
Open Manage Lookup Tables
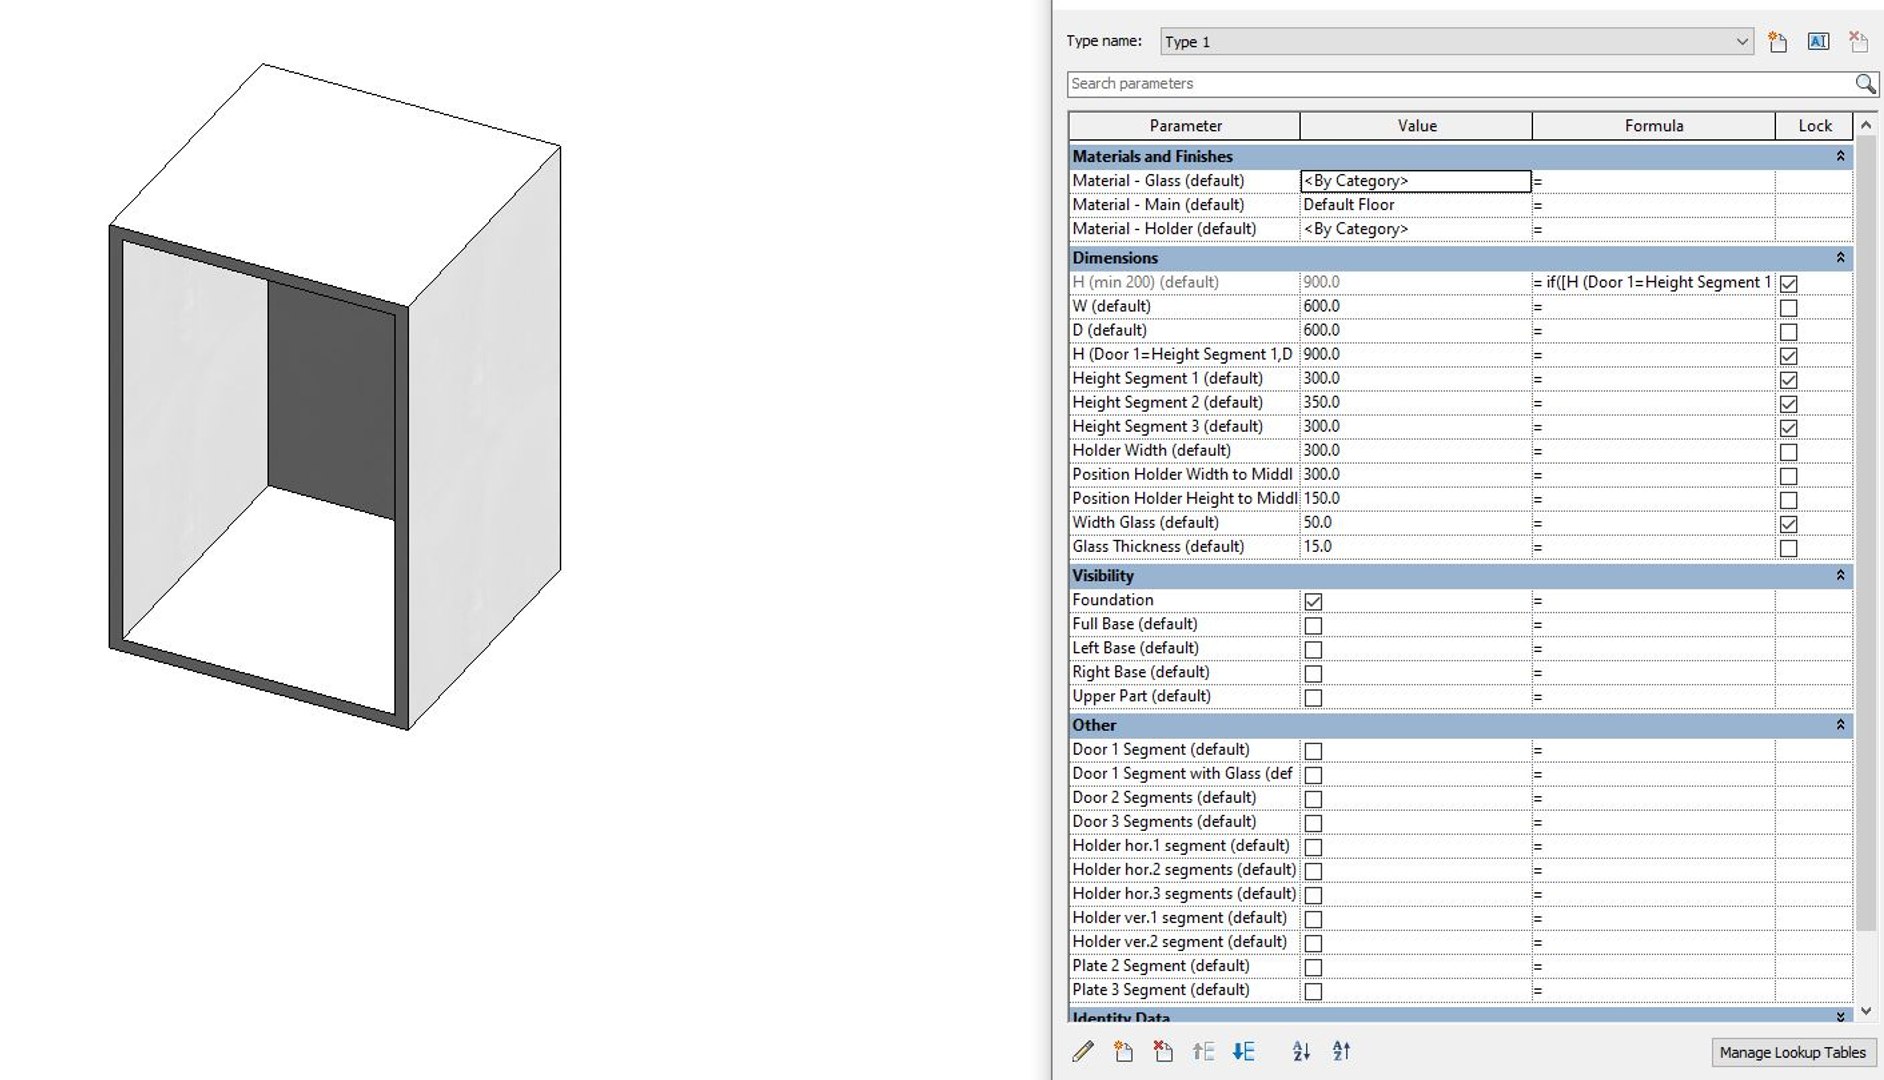pos(1792,1052)
